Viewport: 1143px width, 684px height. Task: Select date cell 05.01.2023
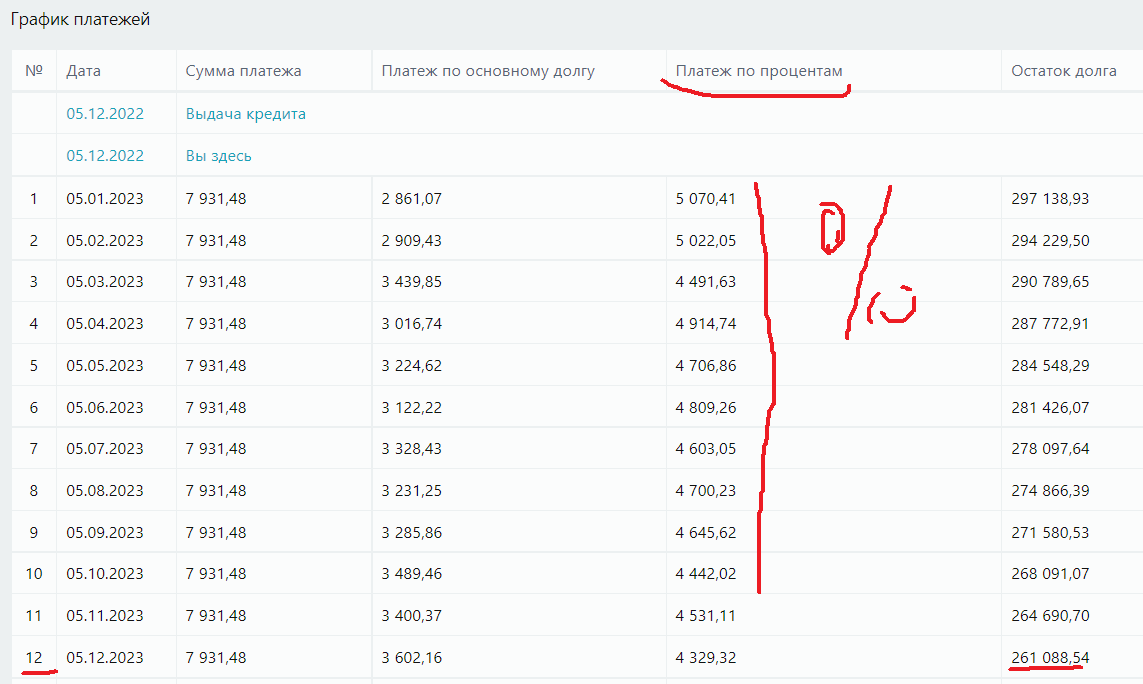(x=105, y=198)
